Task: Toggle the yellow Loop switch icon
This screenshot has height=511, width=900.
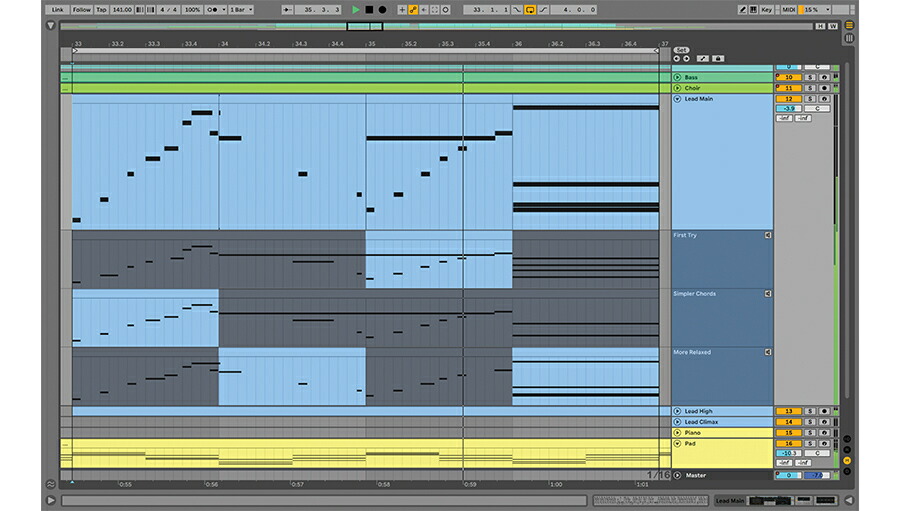Action: click(x=530, y=9)
